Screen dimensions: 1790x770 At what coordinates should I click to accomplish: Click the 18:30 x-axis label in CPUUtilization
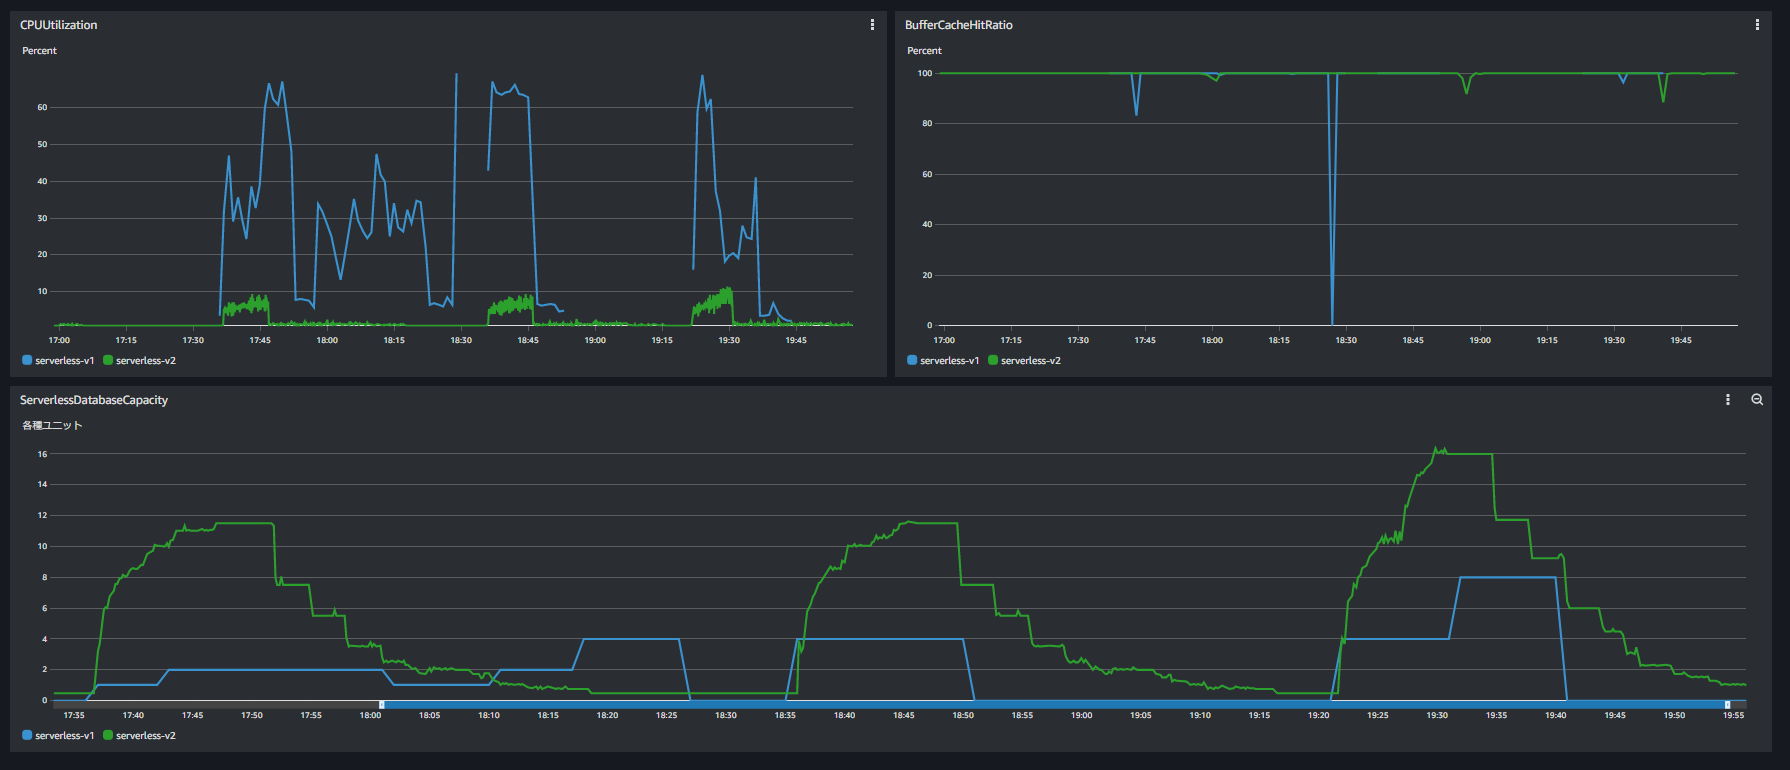pyautogui.click(x=461, y=341)
